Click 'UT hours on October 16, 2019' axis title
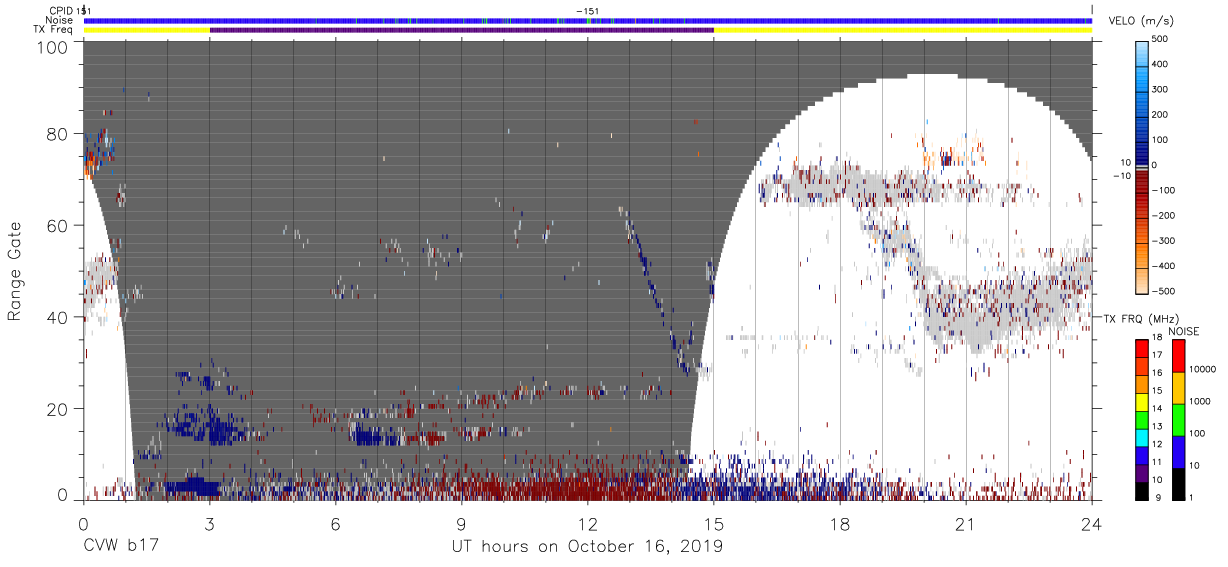The height and width of the screenshot is (567, 1228). click(588, 547)
